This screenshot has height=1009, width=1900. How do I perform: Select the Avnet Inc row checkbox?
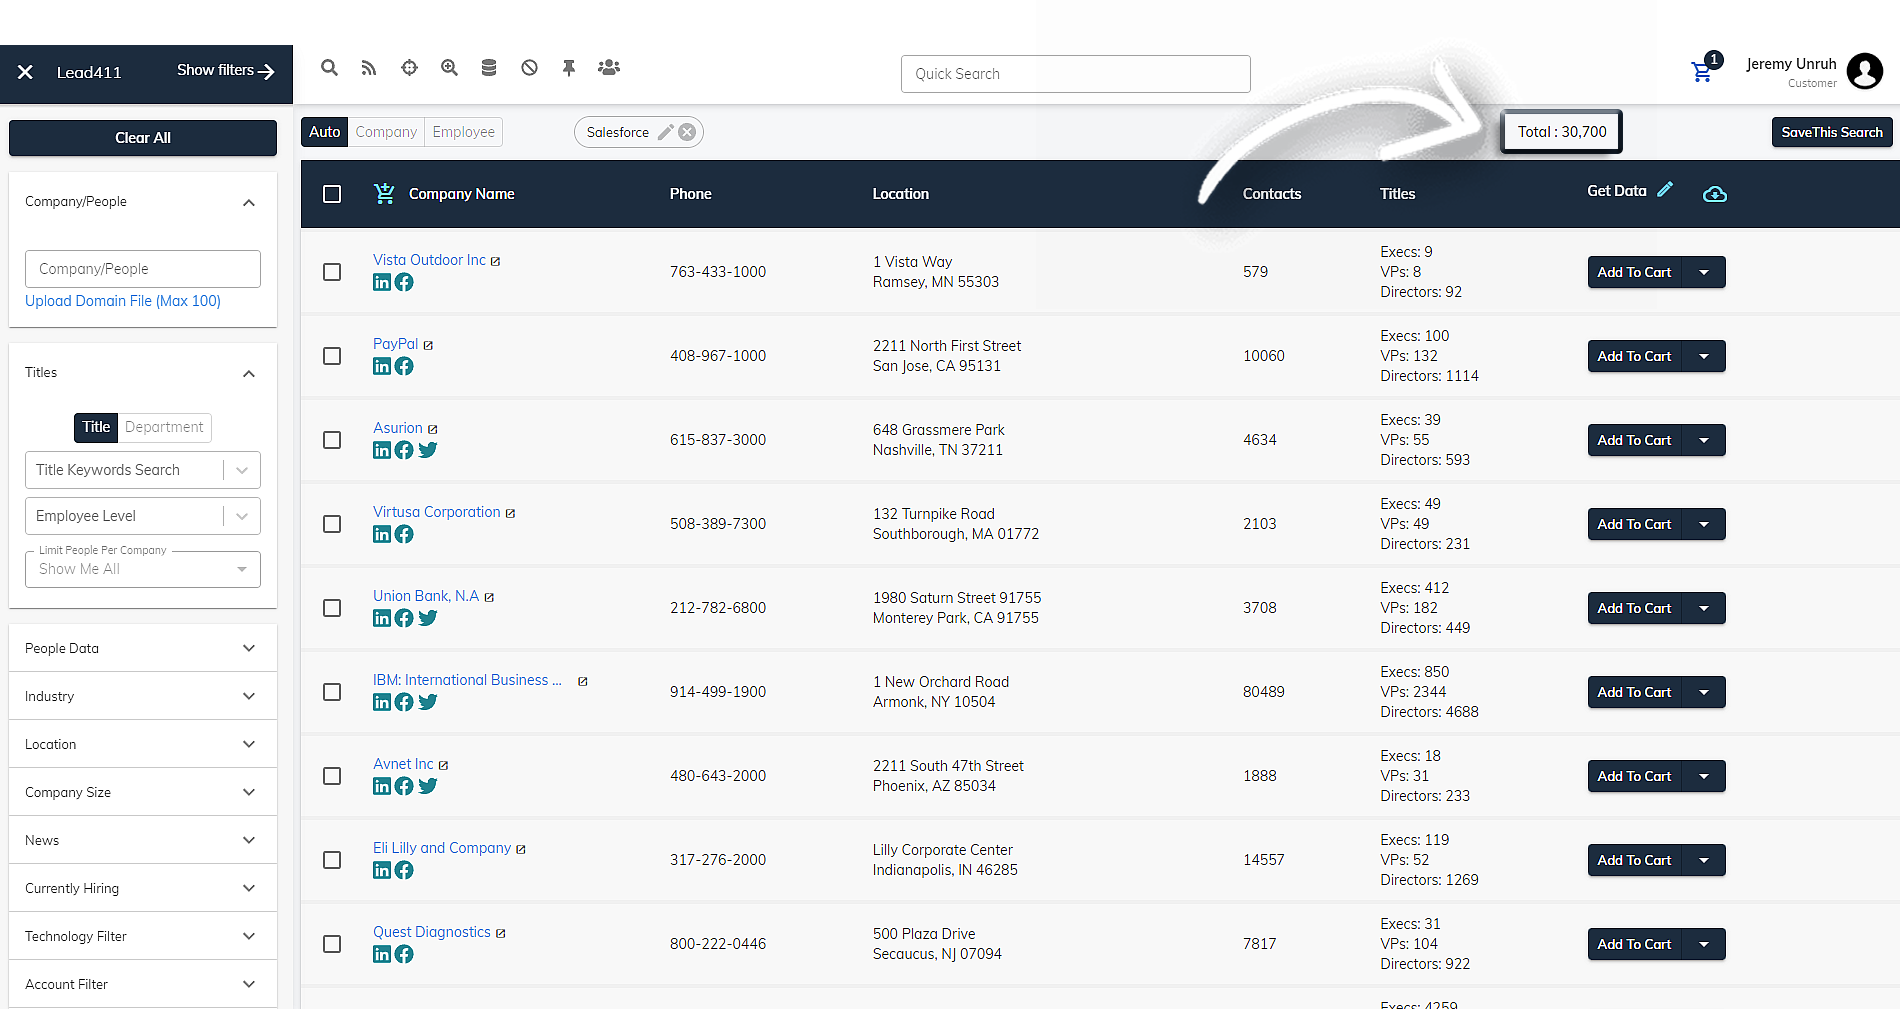click(332, 776)
